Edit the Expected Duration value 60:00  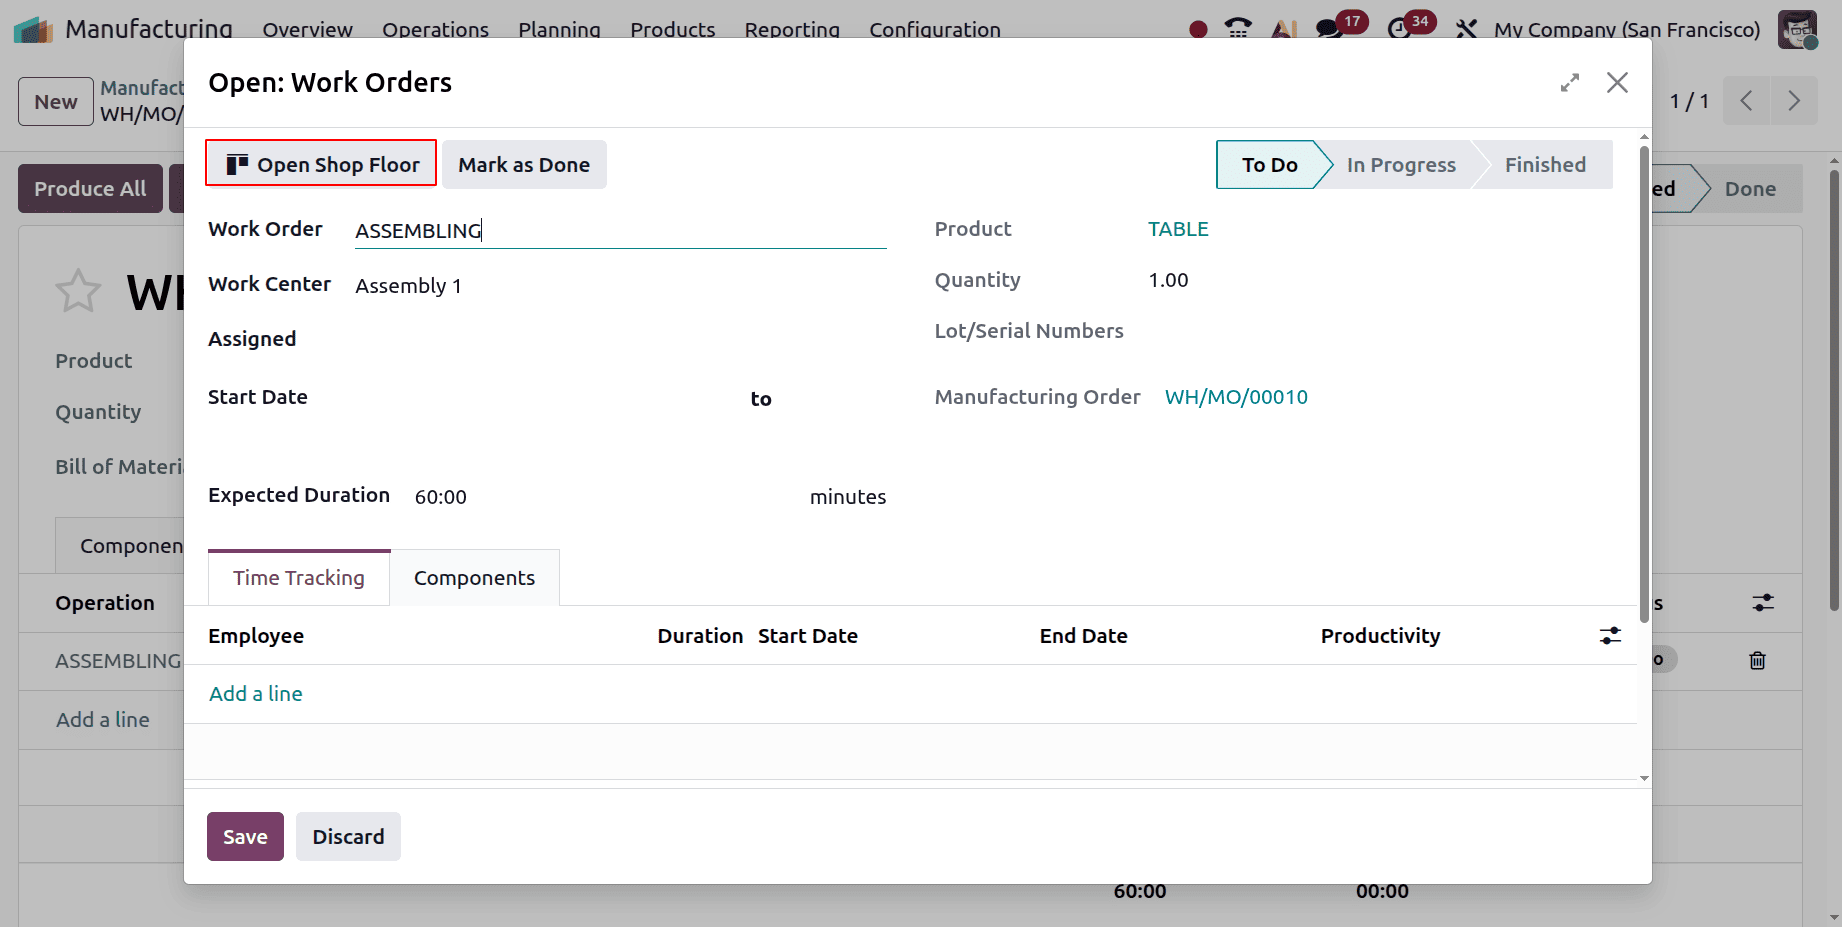click(x=606, y=497)
